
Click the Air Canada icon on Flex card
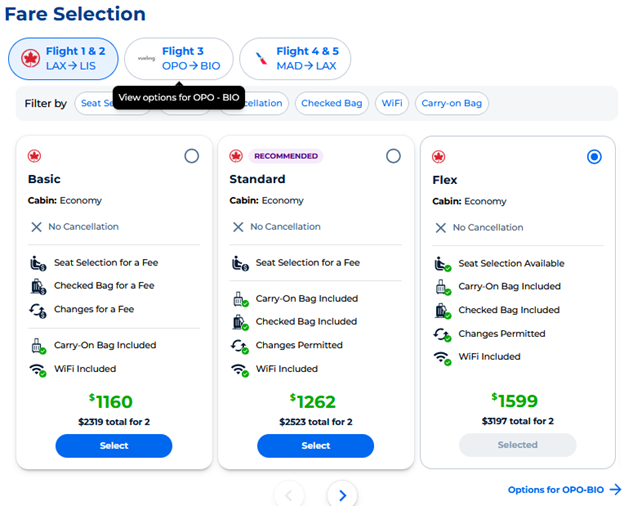[x=439, y=157]
